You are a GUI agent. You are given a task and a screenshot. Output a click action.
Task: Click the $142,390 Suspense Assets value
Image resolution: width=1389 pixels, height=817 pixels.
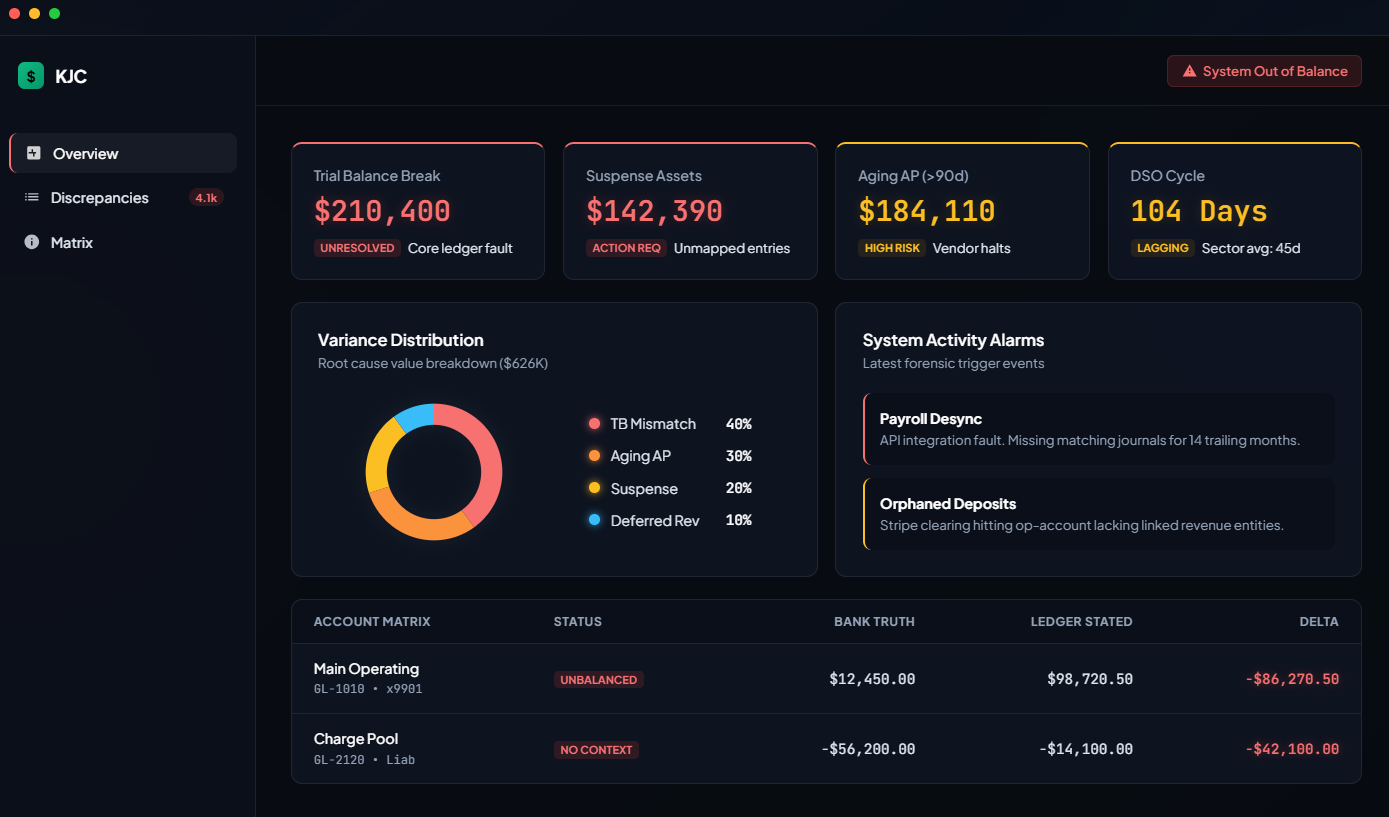654,211
